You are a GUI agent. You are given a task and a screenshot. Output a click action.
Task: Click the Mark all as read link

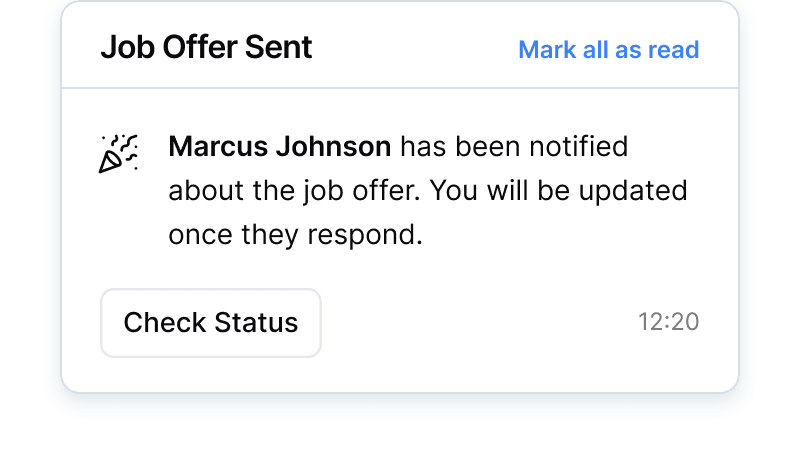[608, 49]
